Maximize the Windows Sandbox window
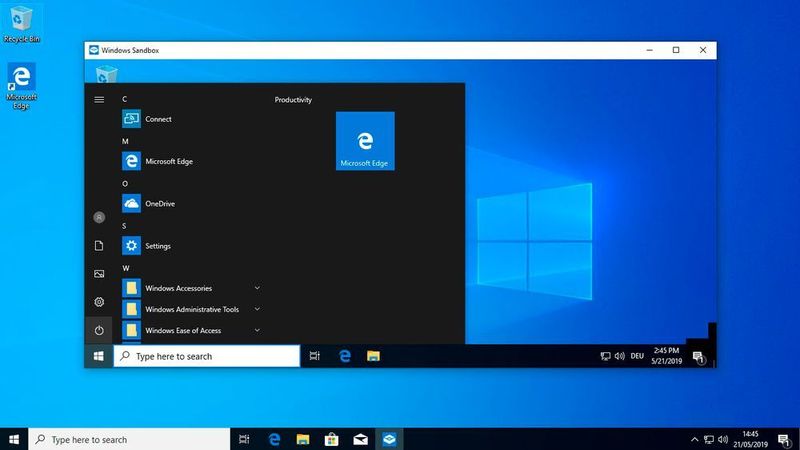The width and height of the screenshot is (800, 450). [x=676, y=50]
